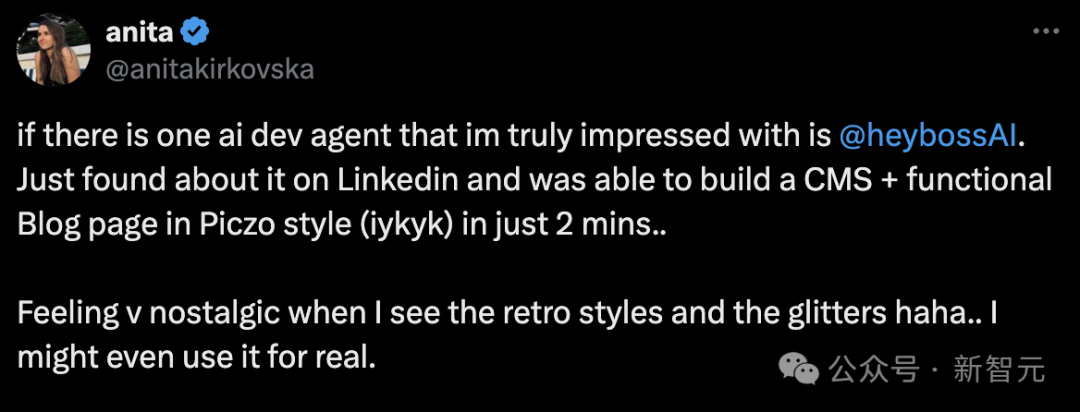Open the three-dot more options menu
Viewport: 1080px width, 412px height.
(x=1046, y=32)
